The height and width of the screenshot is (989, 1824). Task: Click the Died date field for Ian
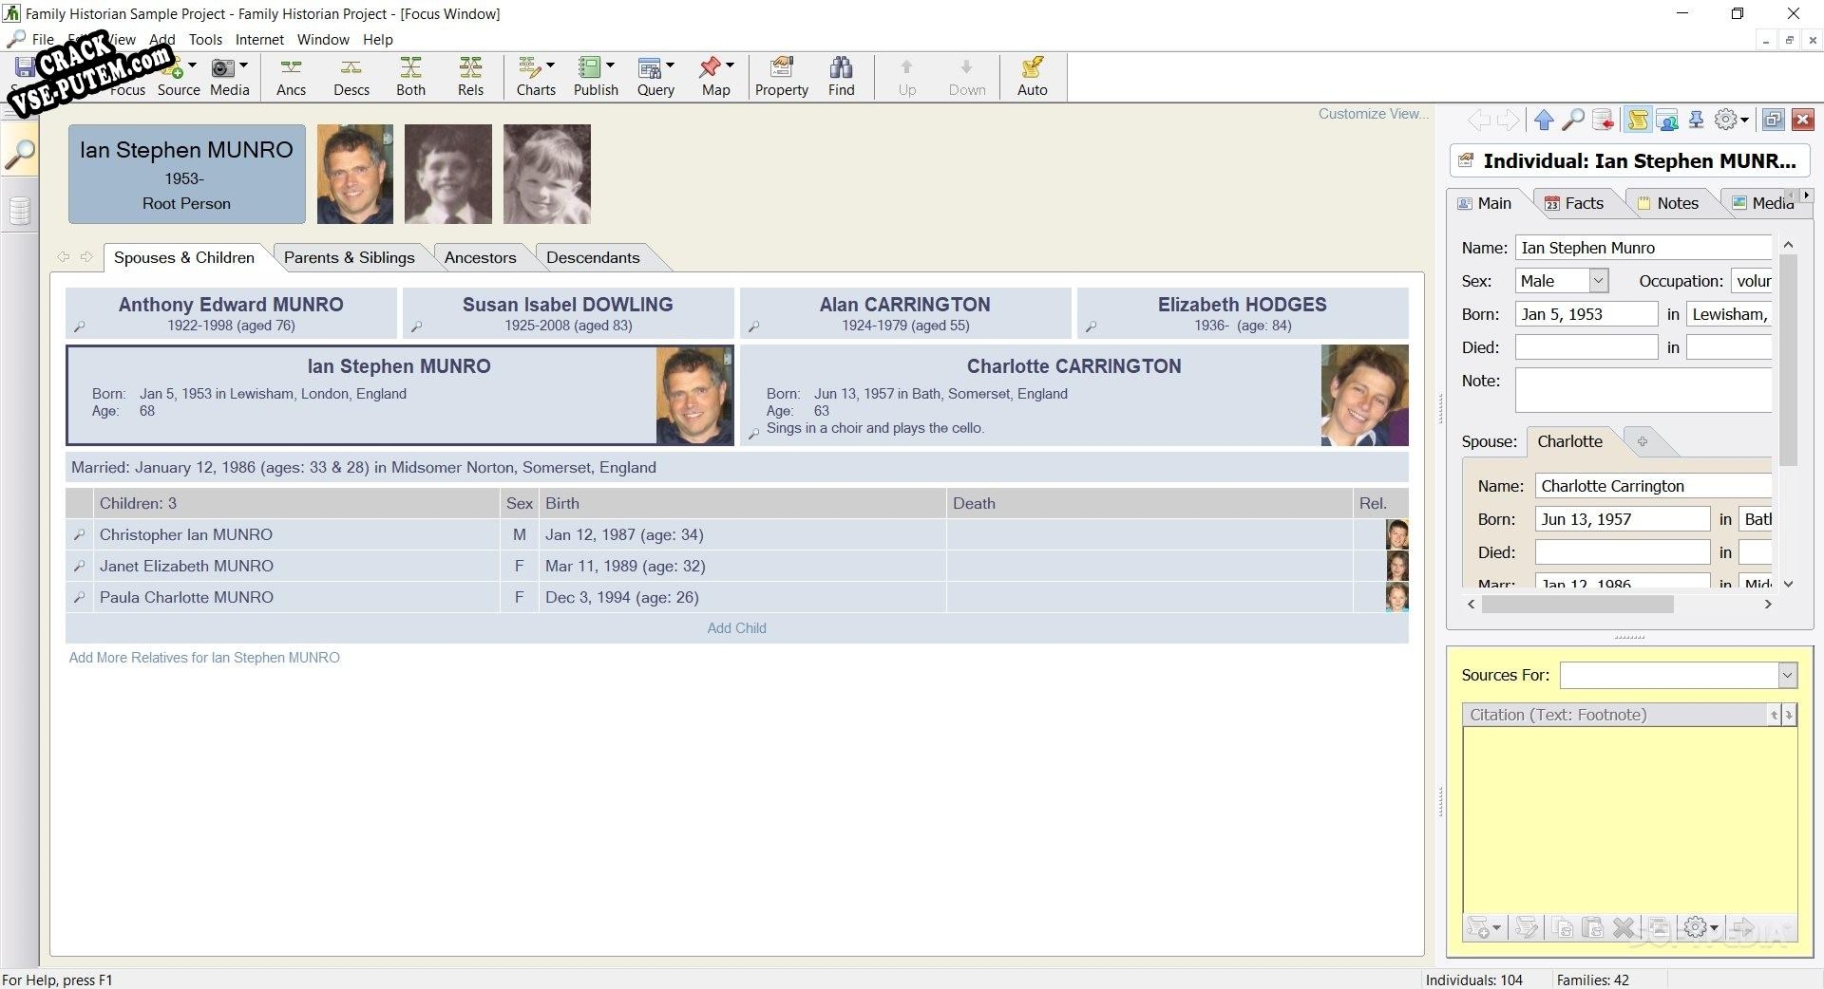1585,348
